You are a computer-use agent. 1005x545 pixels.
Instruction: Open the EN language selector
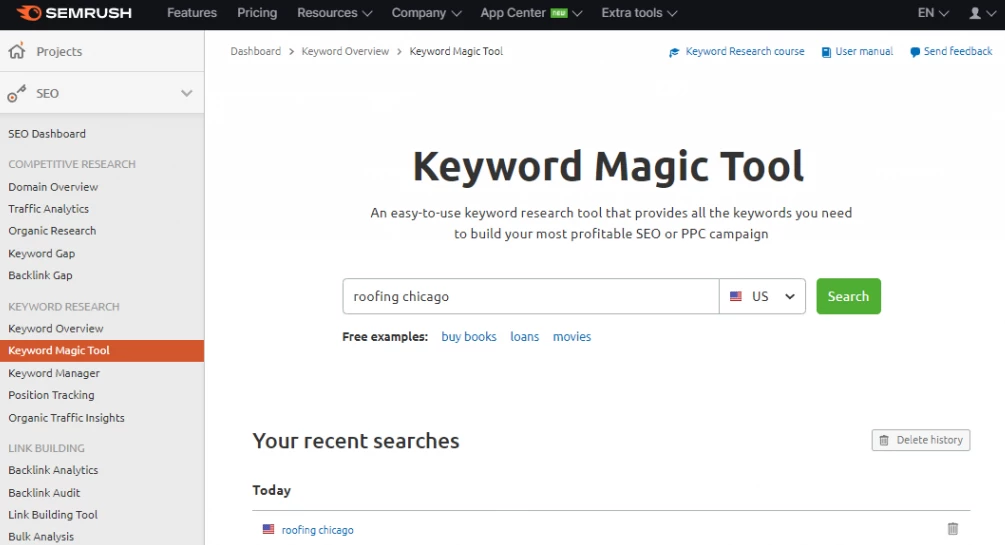pyautogui.click(x=933, y=13)
